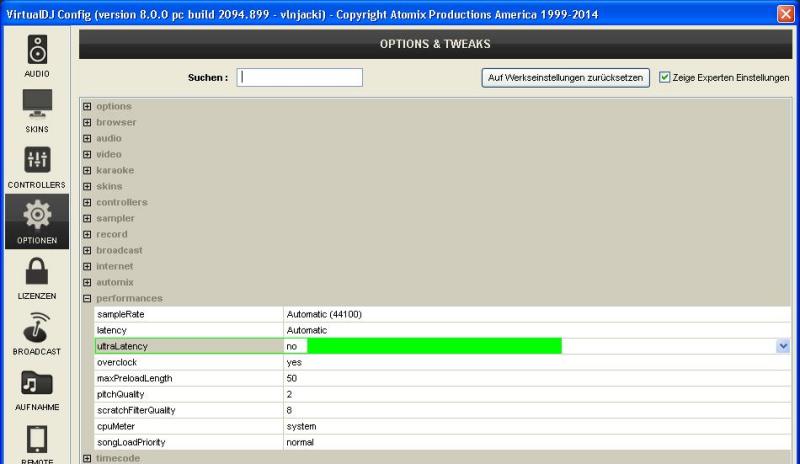Viewport: 800px width, 464px height.
Task: Click into the Suchen search field
Action: click(299, 78)
